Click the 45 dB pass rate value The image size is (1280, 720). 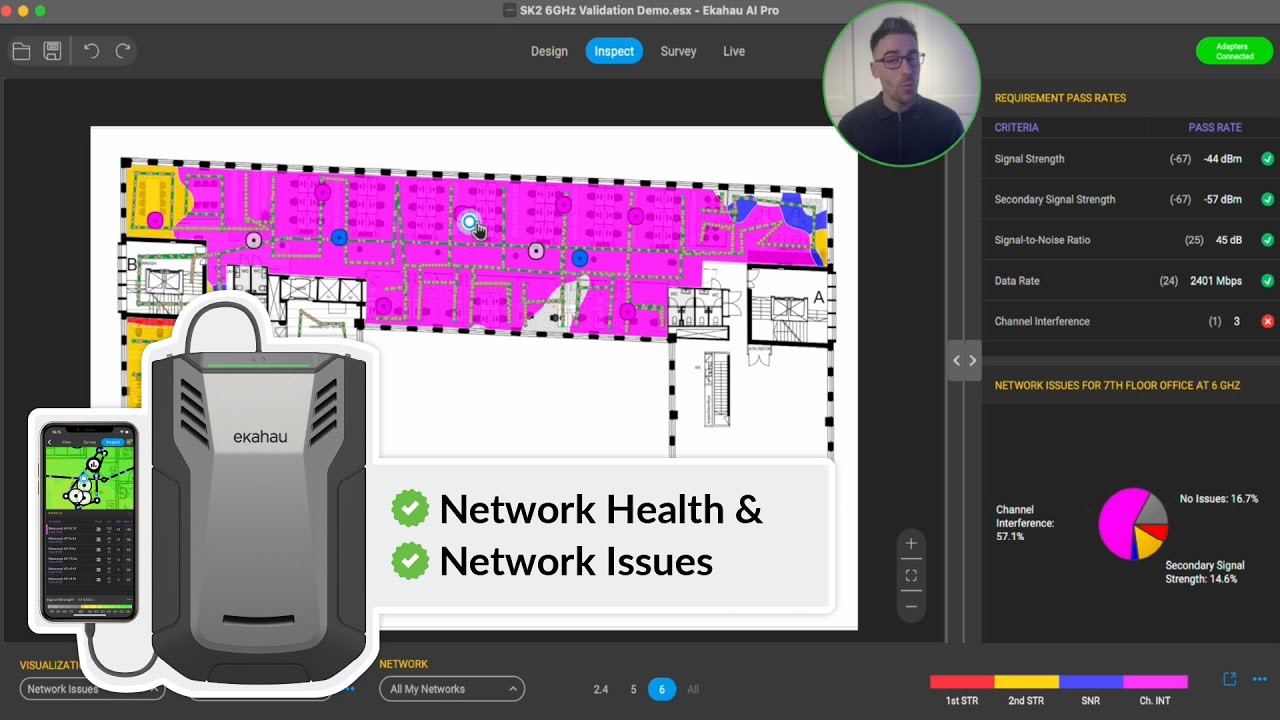pyautogui.click(x=1229, y=240)
